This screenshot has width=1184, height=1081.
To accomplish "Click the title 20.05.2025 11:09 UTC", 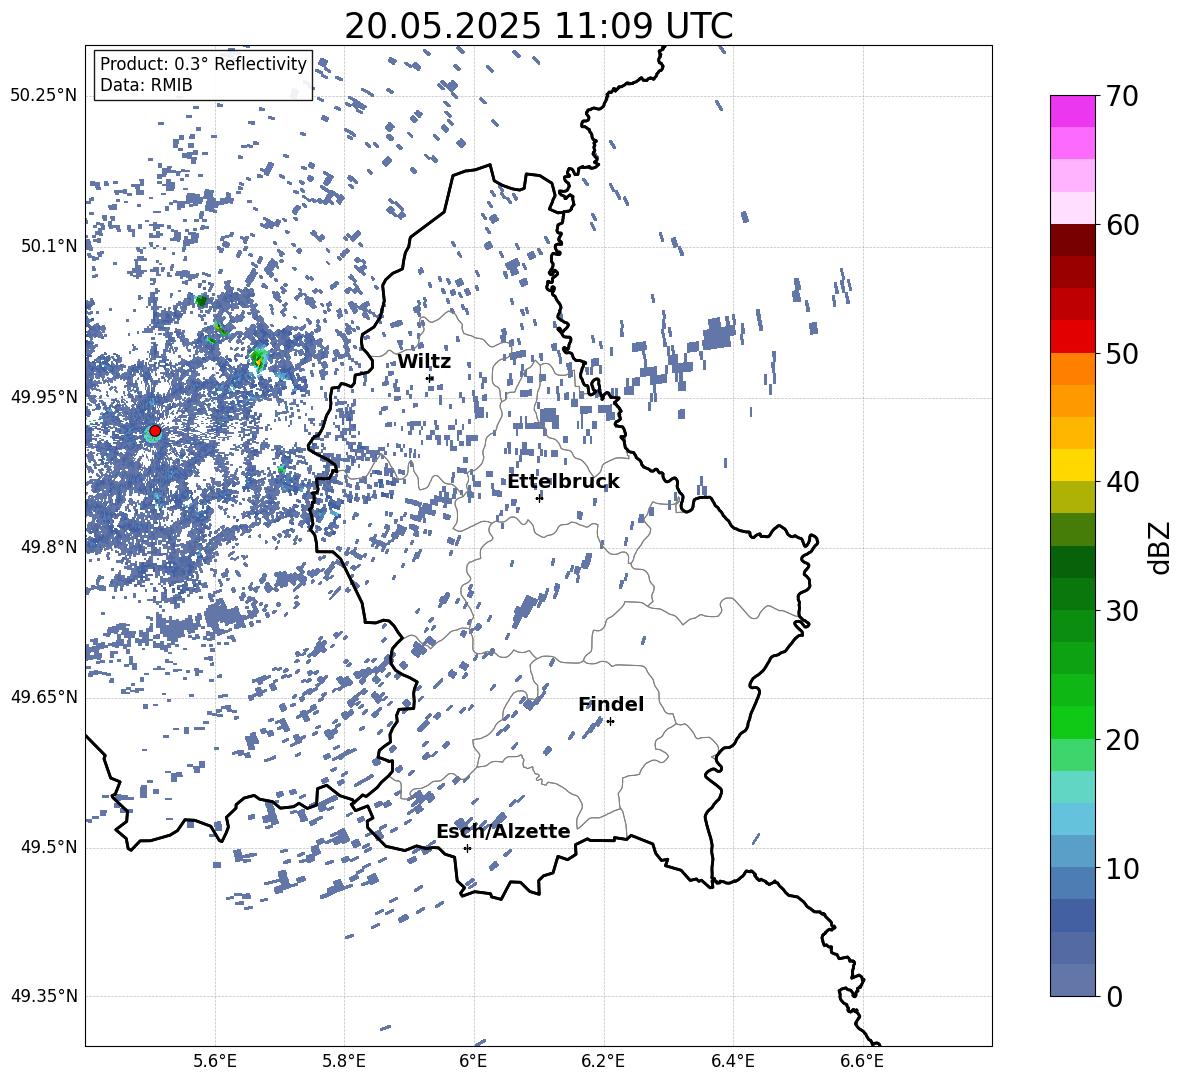I will pyautogui.click(x=538, y=26).
